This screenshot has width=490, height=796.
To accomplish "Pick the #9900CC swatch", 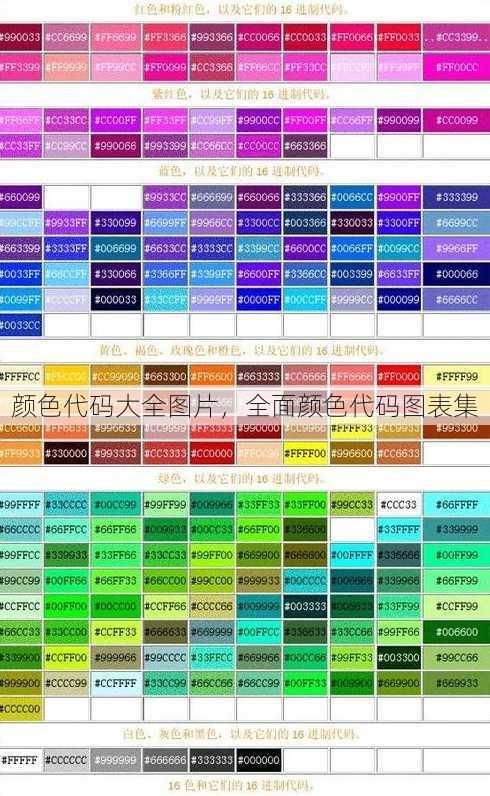I will pos(258,120).
